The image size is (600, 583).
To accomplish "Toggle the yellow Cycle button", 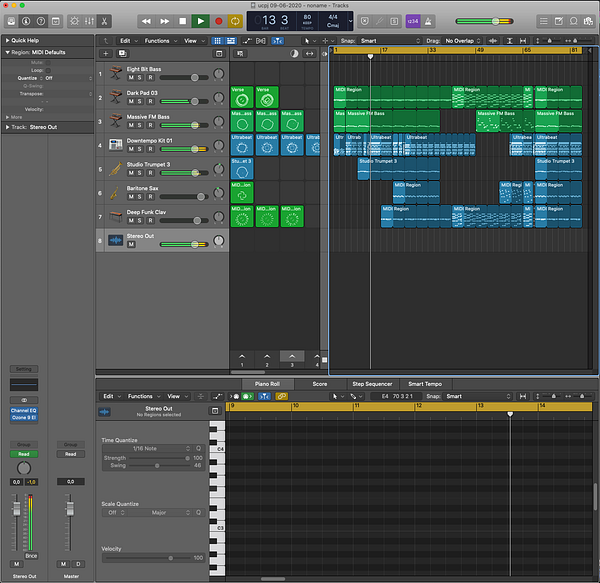I will tap(235, 20).
